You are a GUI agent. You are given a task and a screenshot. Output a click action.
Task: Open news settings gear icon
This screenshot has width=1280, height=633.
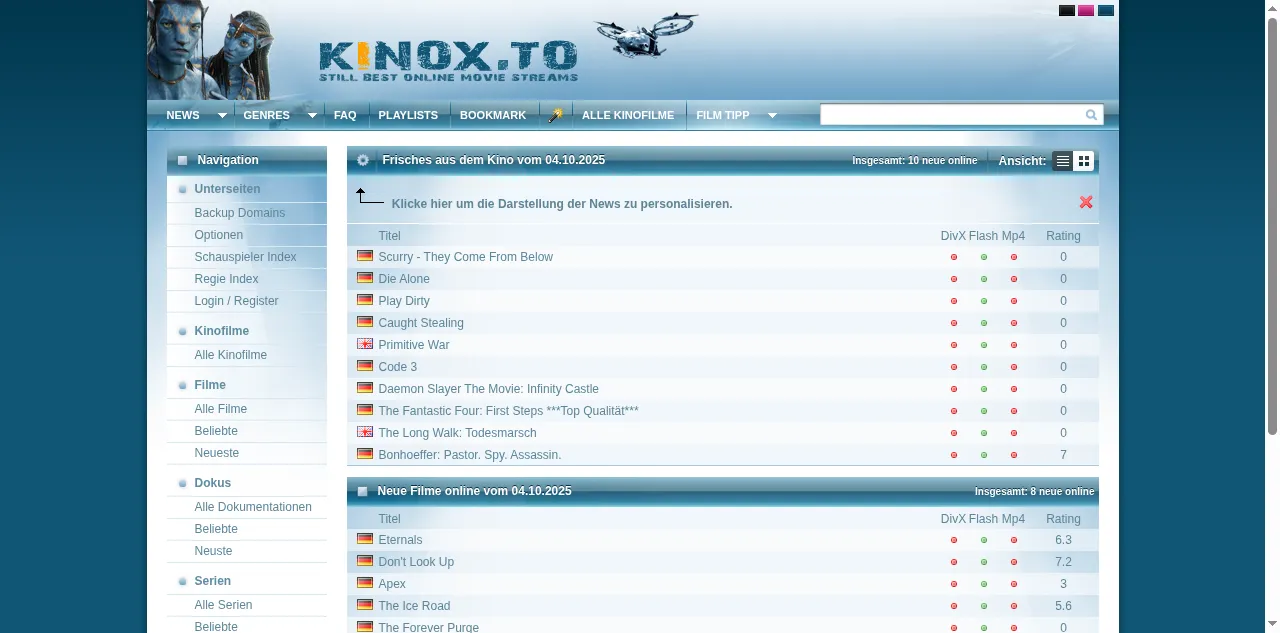click(363, 160)
